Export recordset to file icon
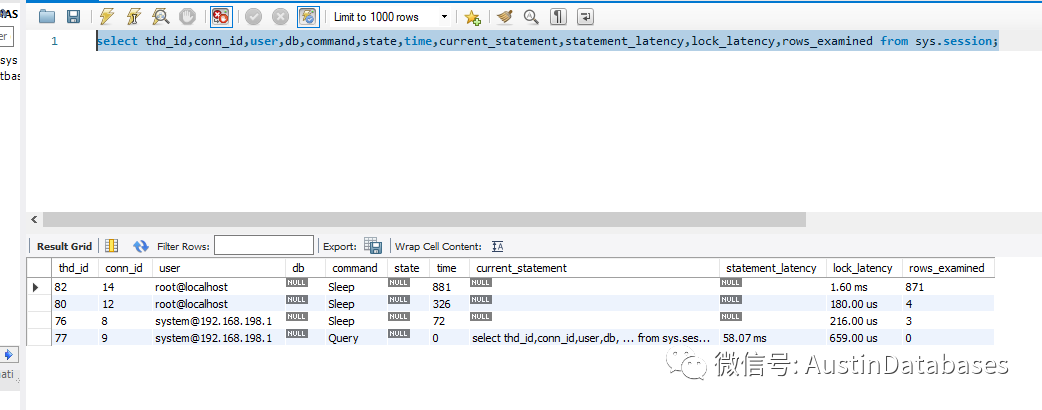 (373, 246)
